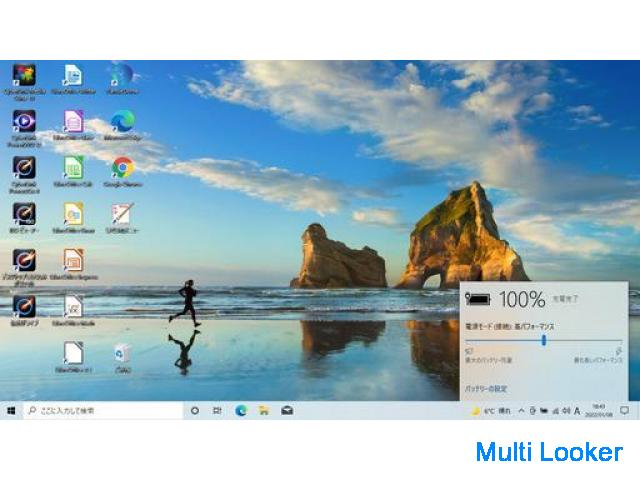
Task: Expand hidden system tray icons chevron
Action: pos(520,411)
